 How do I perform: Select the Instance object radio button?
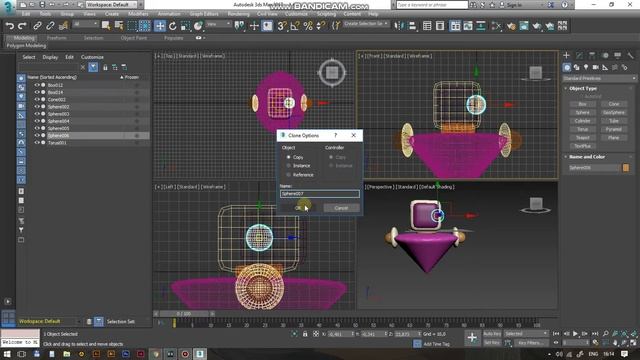(289, 166)
